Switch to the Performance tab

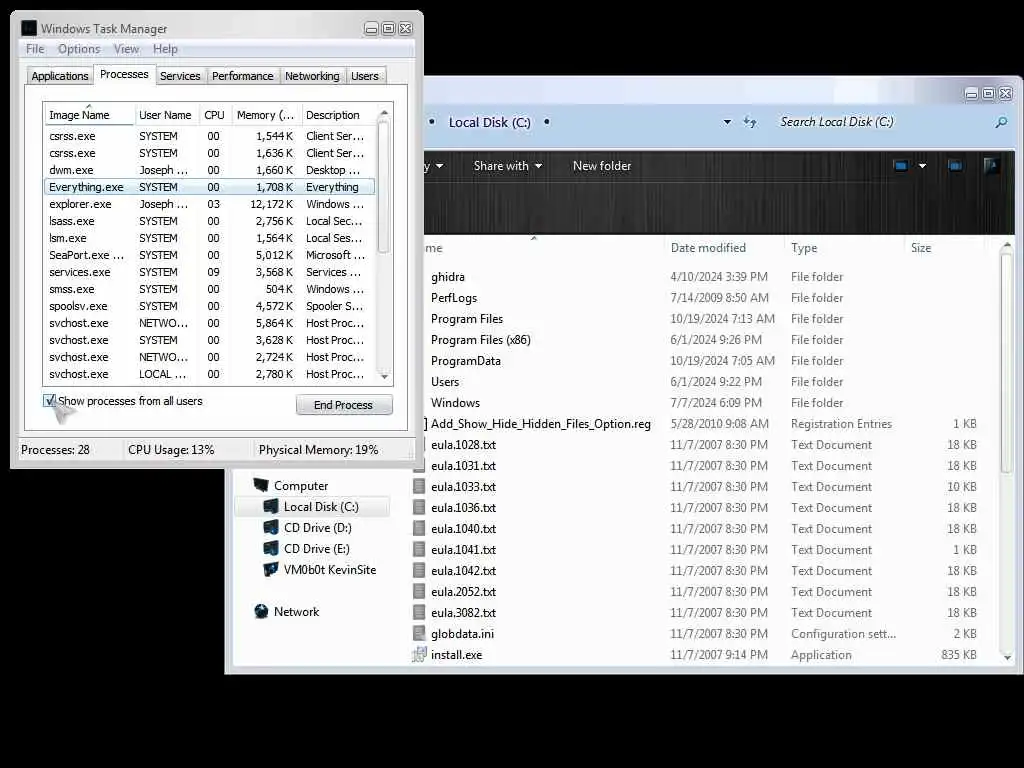242,76
